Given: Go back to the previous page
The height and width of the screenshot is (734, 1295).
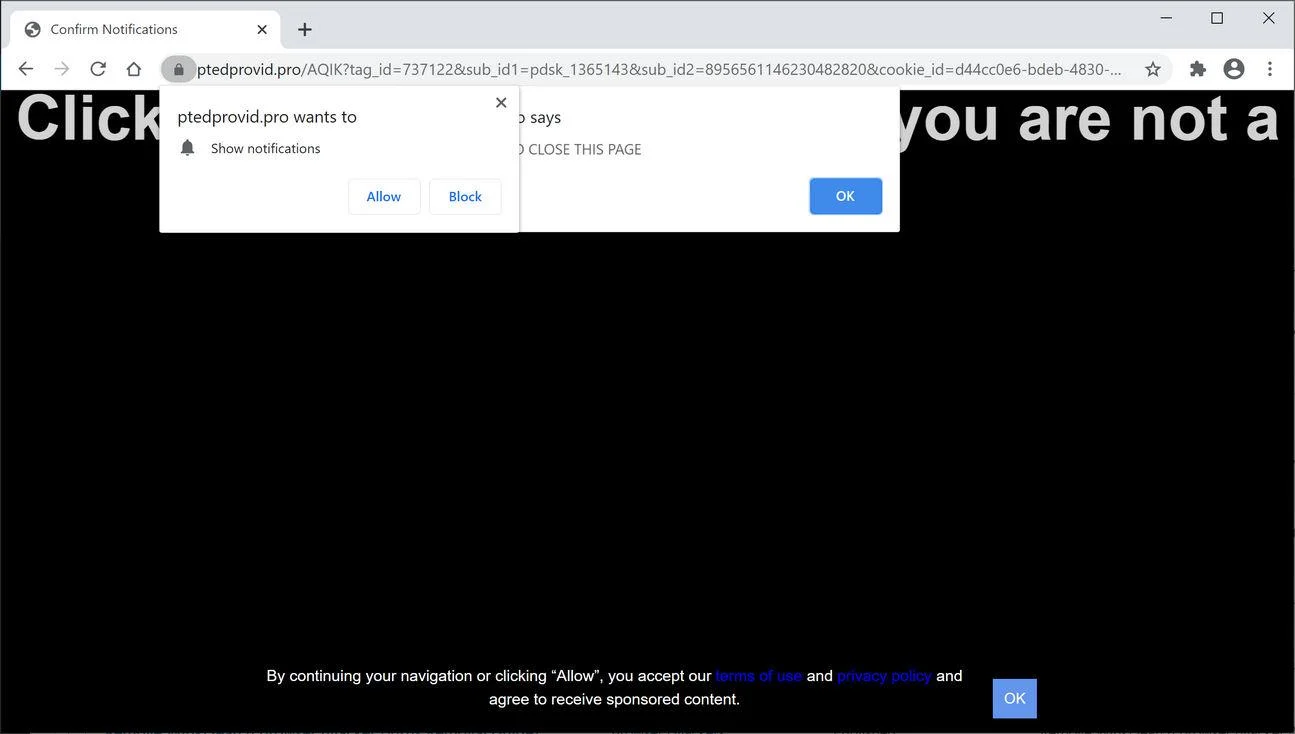Looking at the screenshot, I should point(26,69).
